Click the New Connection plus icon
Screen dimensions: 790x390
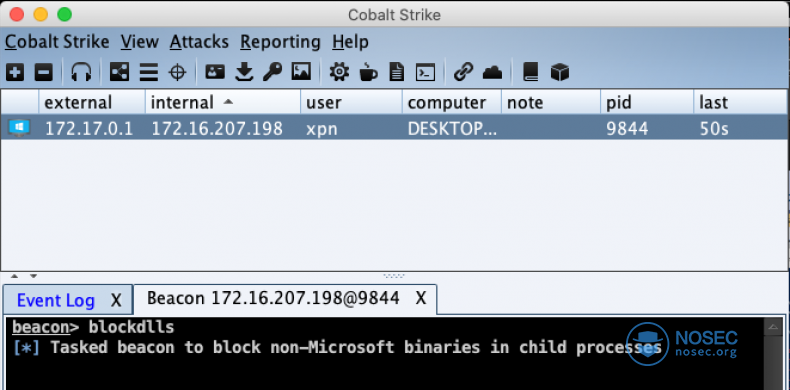(15, 72)
